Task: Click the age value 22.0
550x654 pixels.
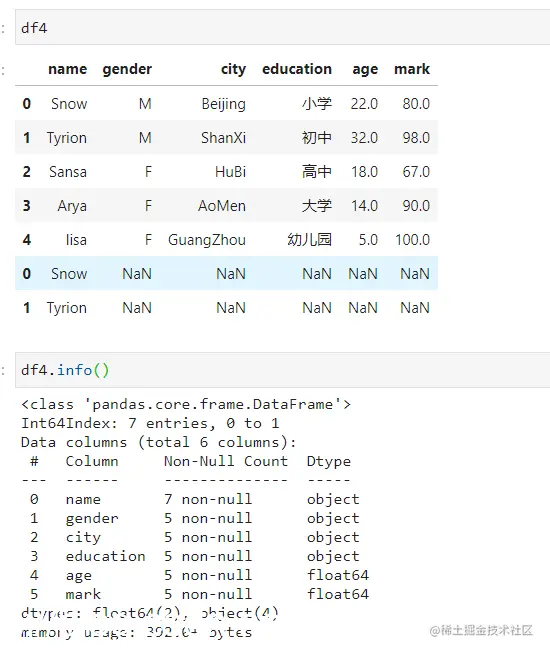Action: 364,103
